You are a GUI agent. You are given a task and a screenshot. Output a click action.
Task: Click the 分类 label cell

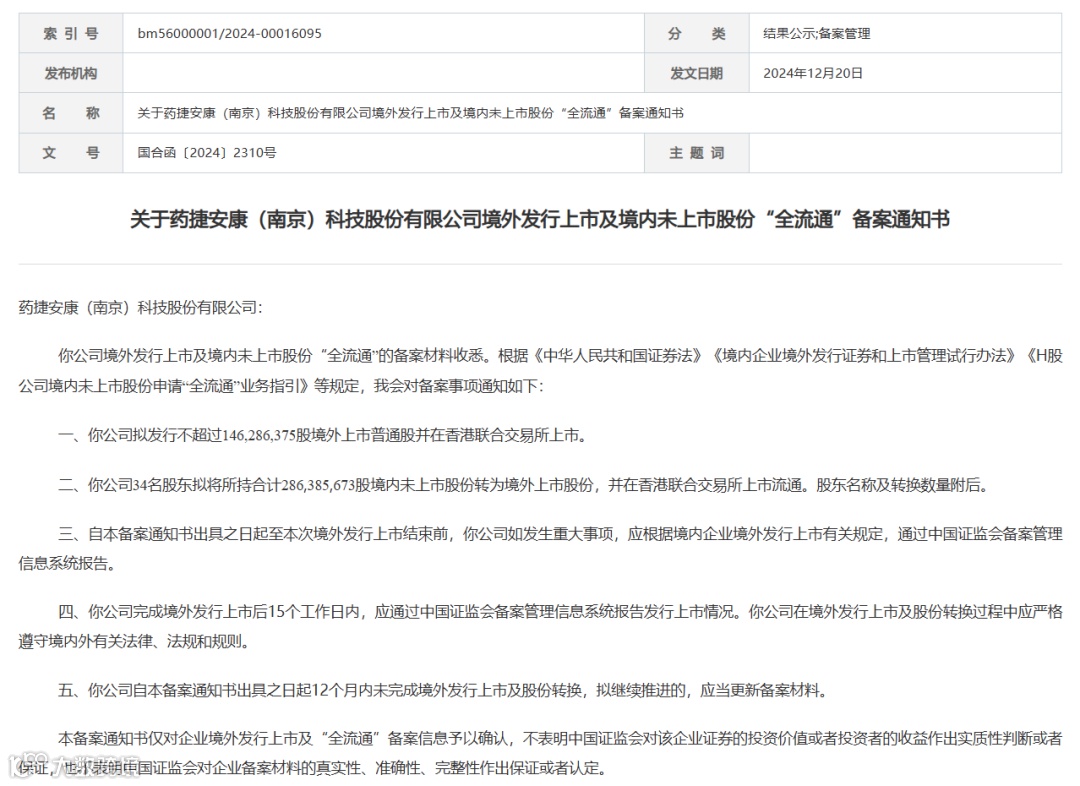pyautogui.click(x=696, y=34)
